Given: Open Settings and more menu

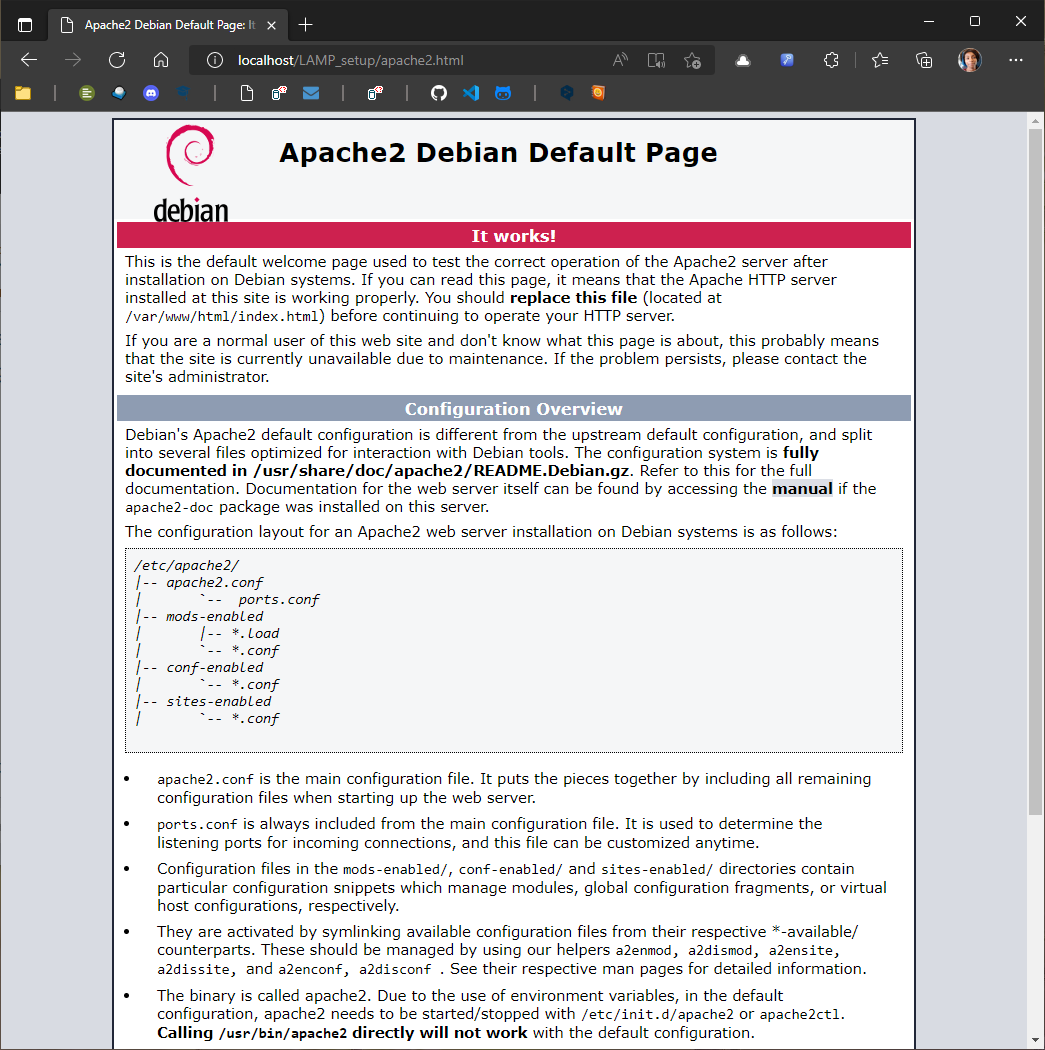Looking at the screenshot, I should [1016, 60].
